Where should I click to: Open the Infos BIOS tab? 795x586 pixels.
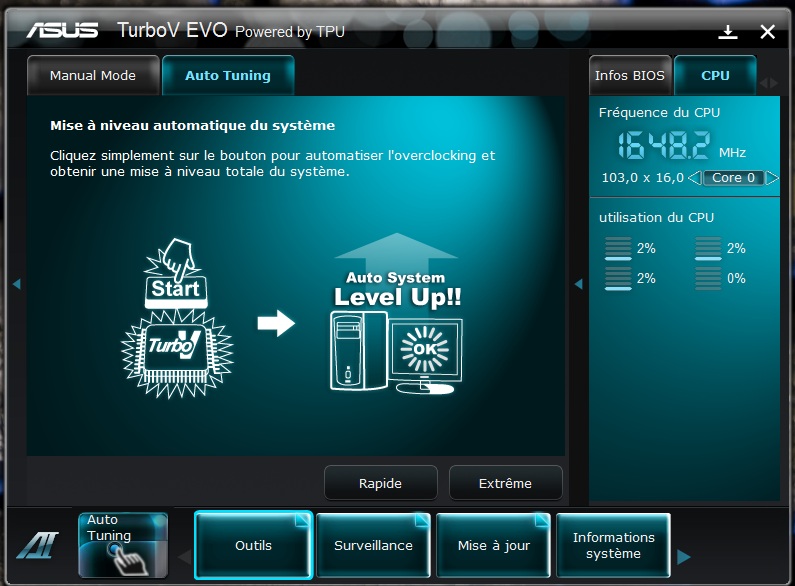tap(627, 76)
